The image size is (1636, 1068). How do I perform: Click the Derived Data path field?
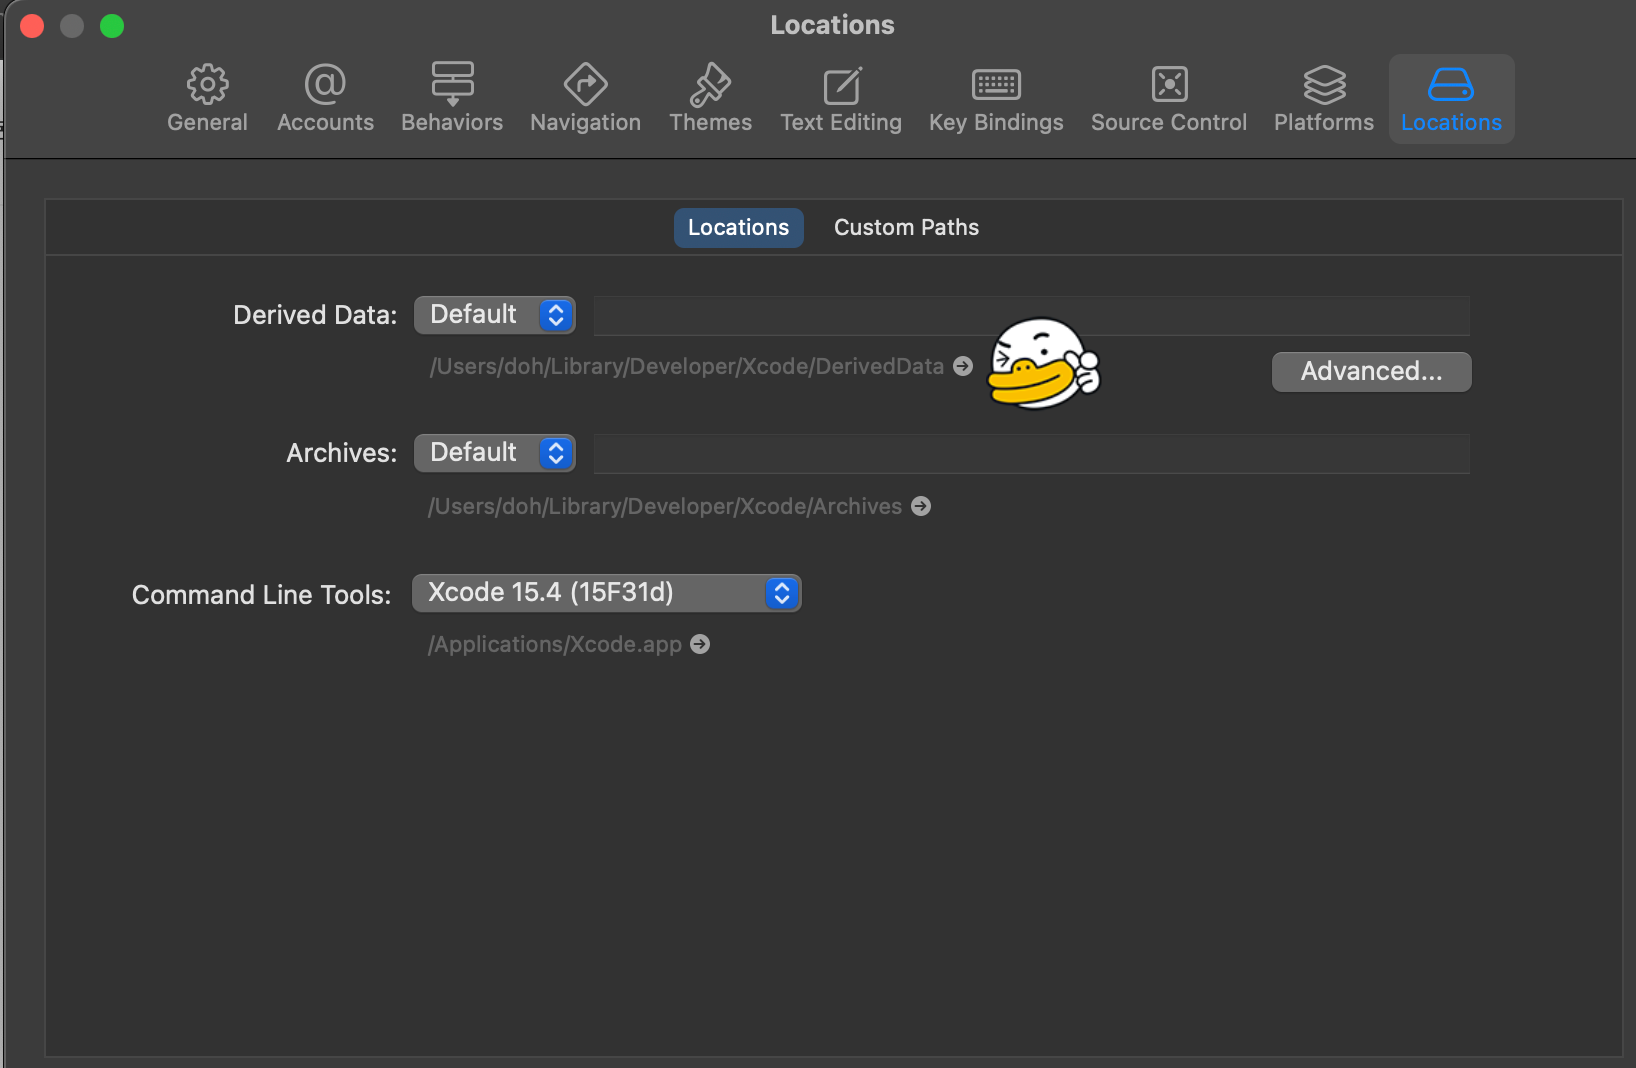coord(1032,315)
